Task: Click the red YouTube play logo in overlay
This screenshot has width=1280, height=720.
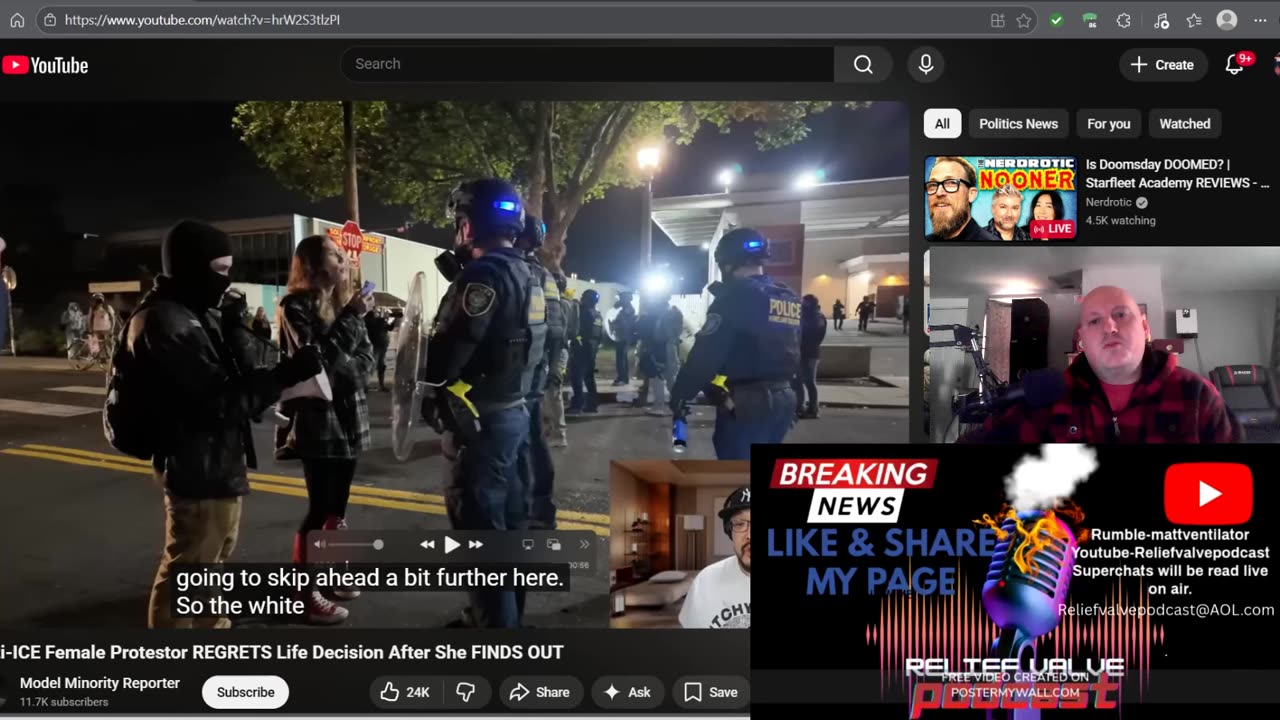Action: (x=1208, y=494)
